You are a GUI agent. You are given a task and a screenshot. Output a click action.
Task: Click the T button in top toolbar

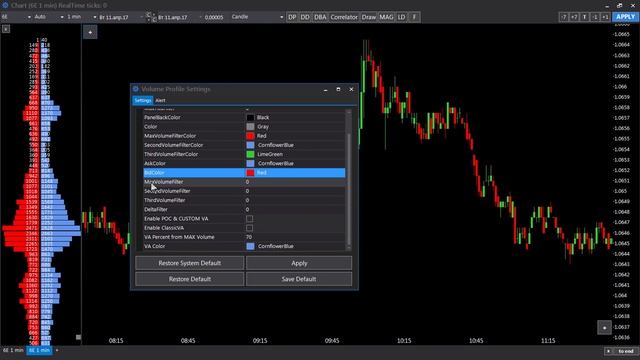point(584,17)
